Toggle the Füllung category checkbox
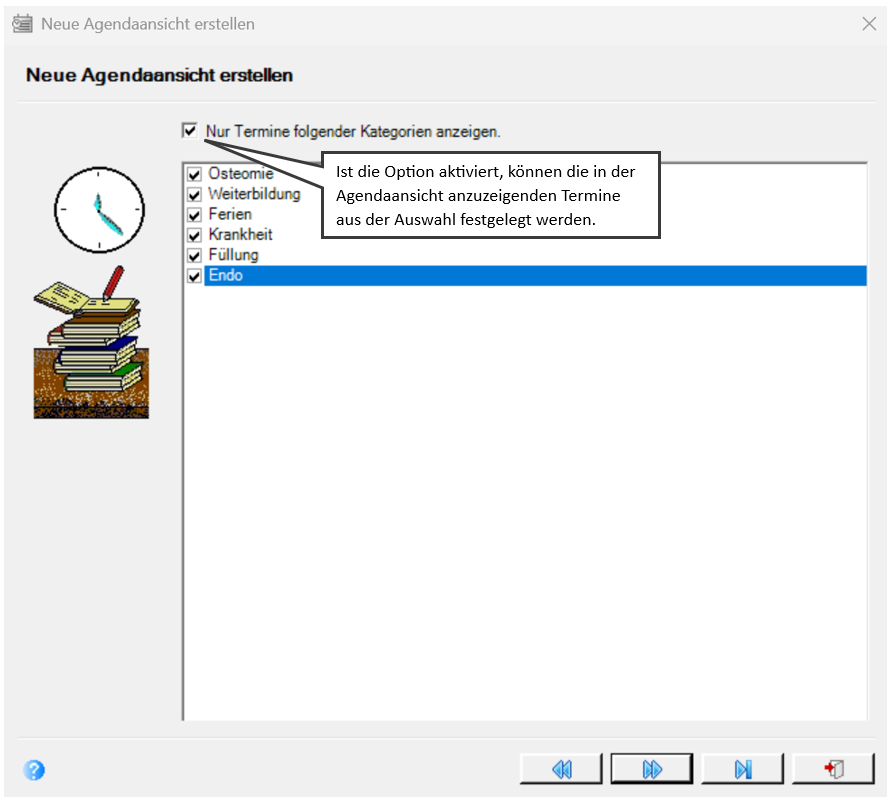The width and height of the screenshot is (891, 799). tap(194, 256)
